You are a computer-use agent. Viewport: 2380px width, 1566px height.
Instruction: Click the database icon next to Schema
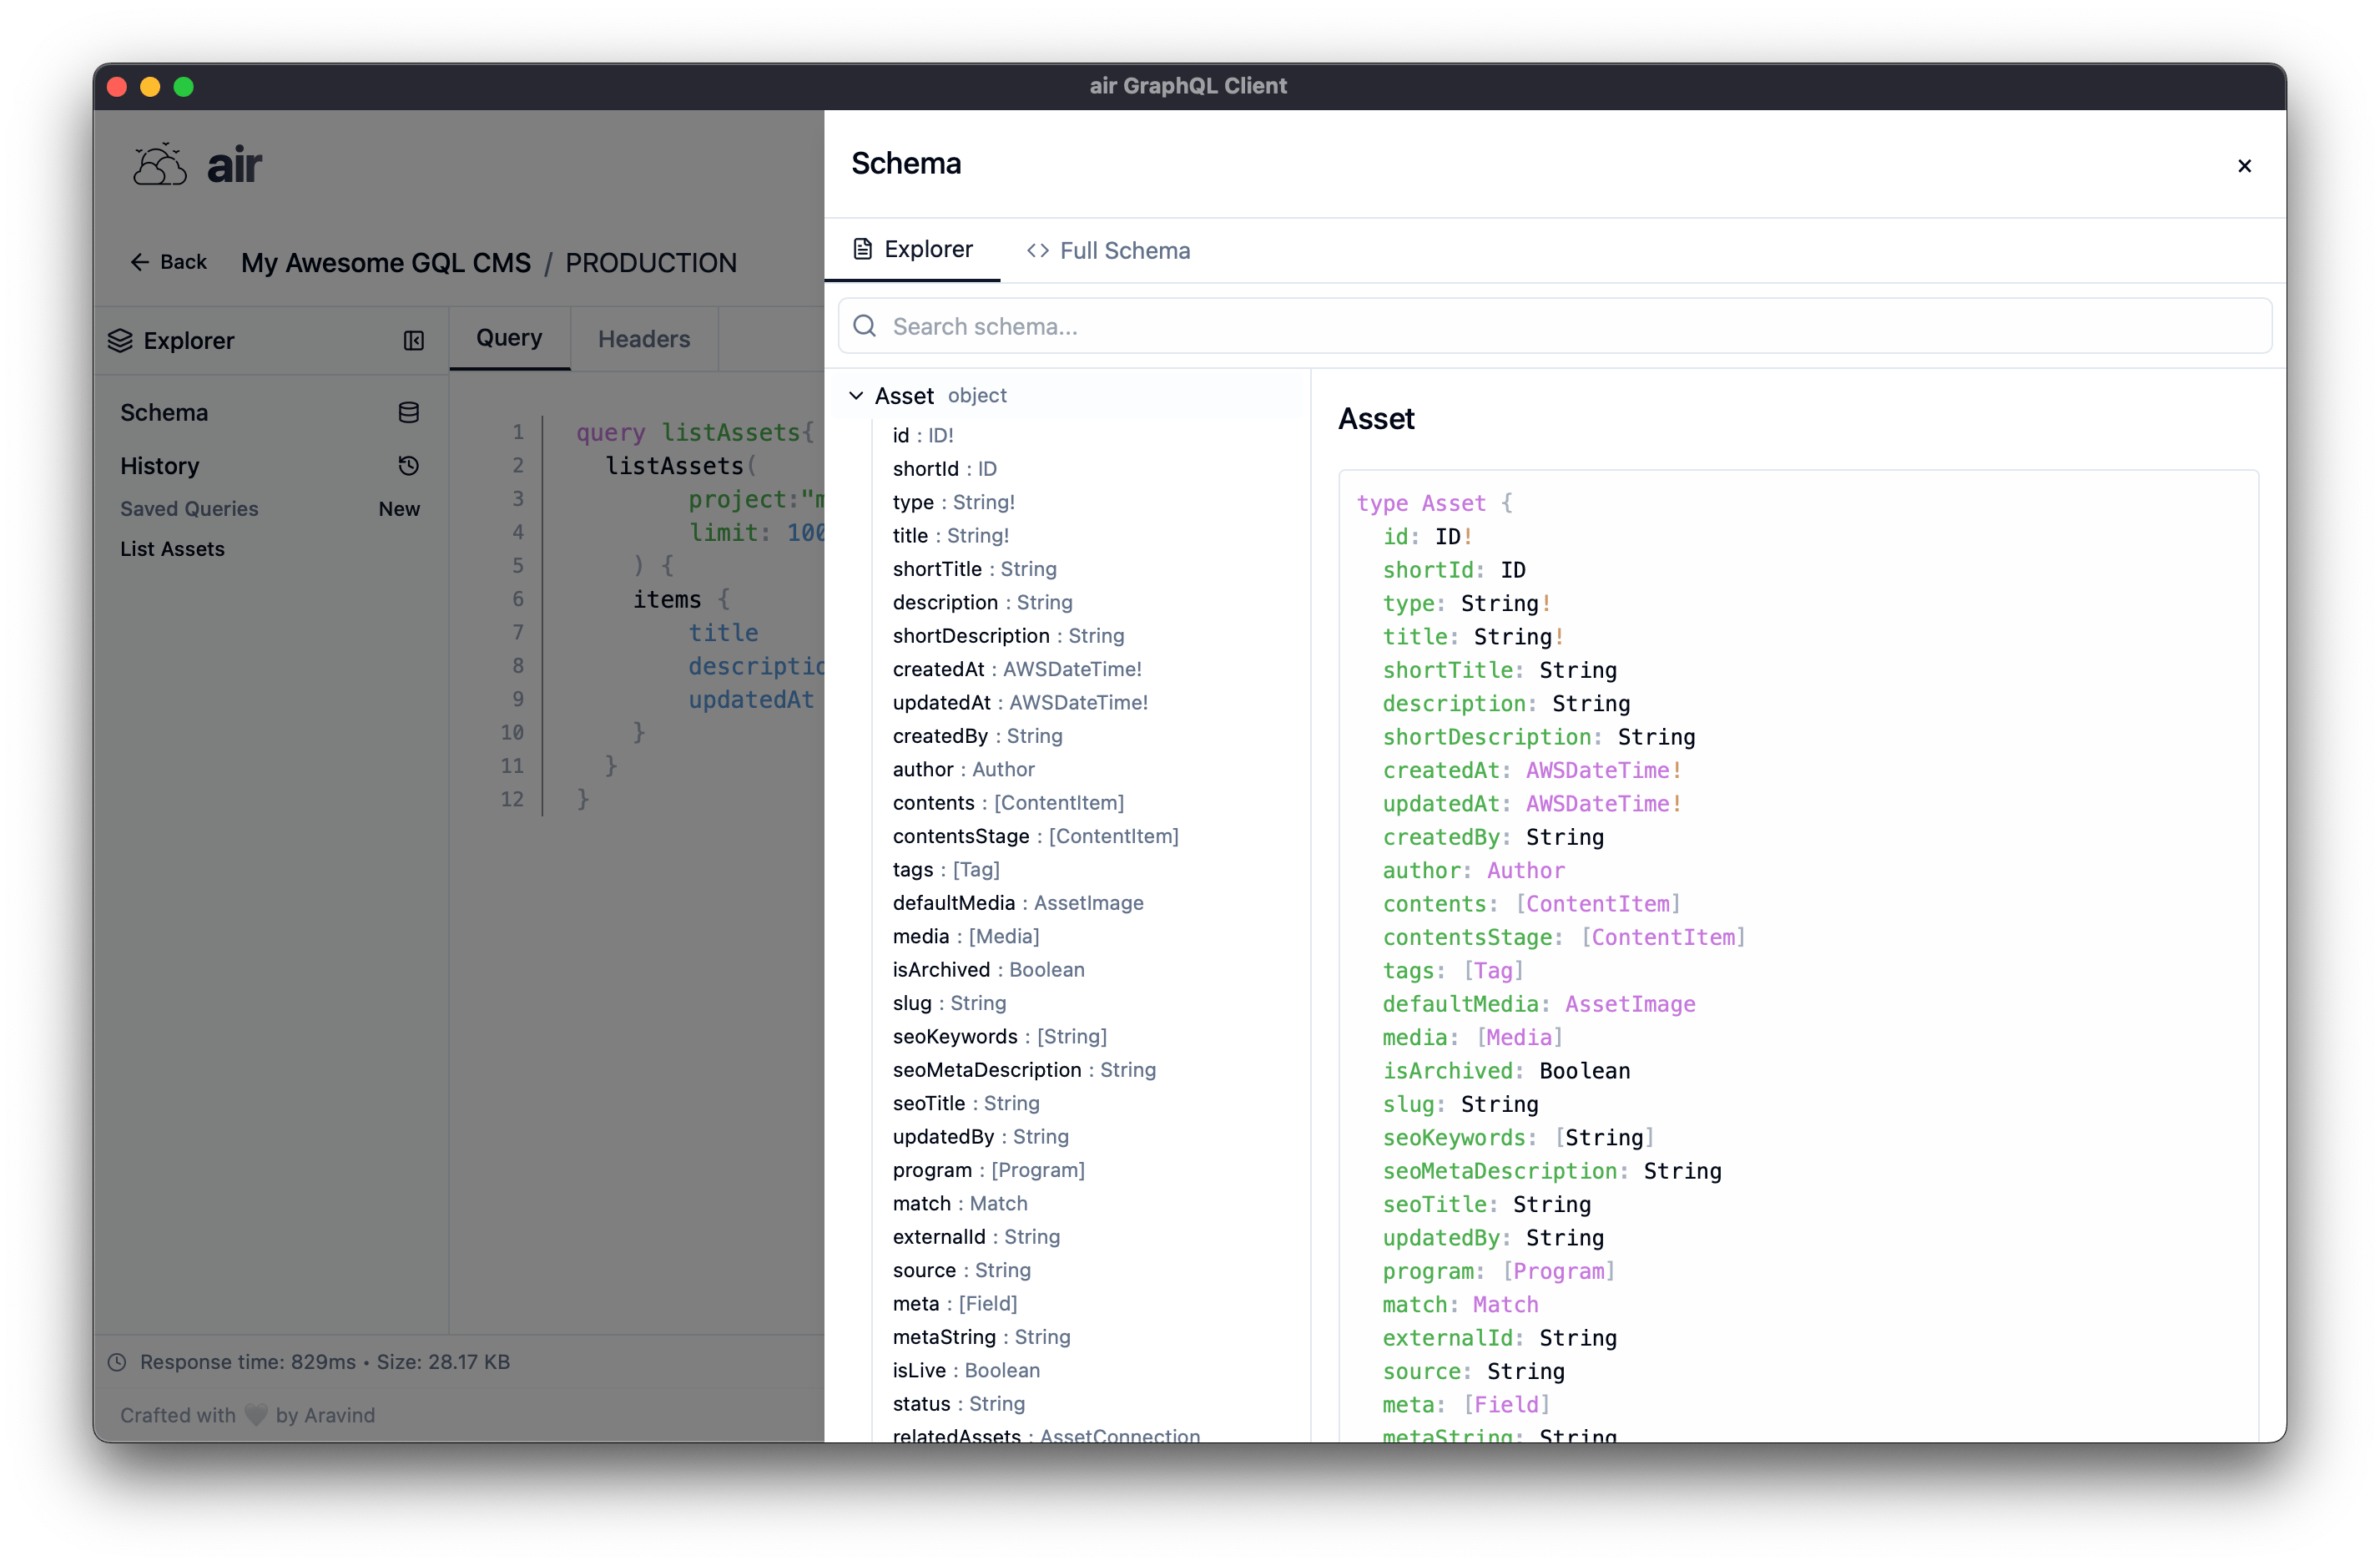pyautogui.click(x=409, y=411)
